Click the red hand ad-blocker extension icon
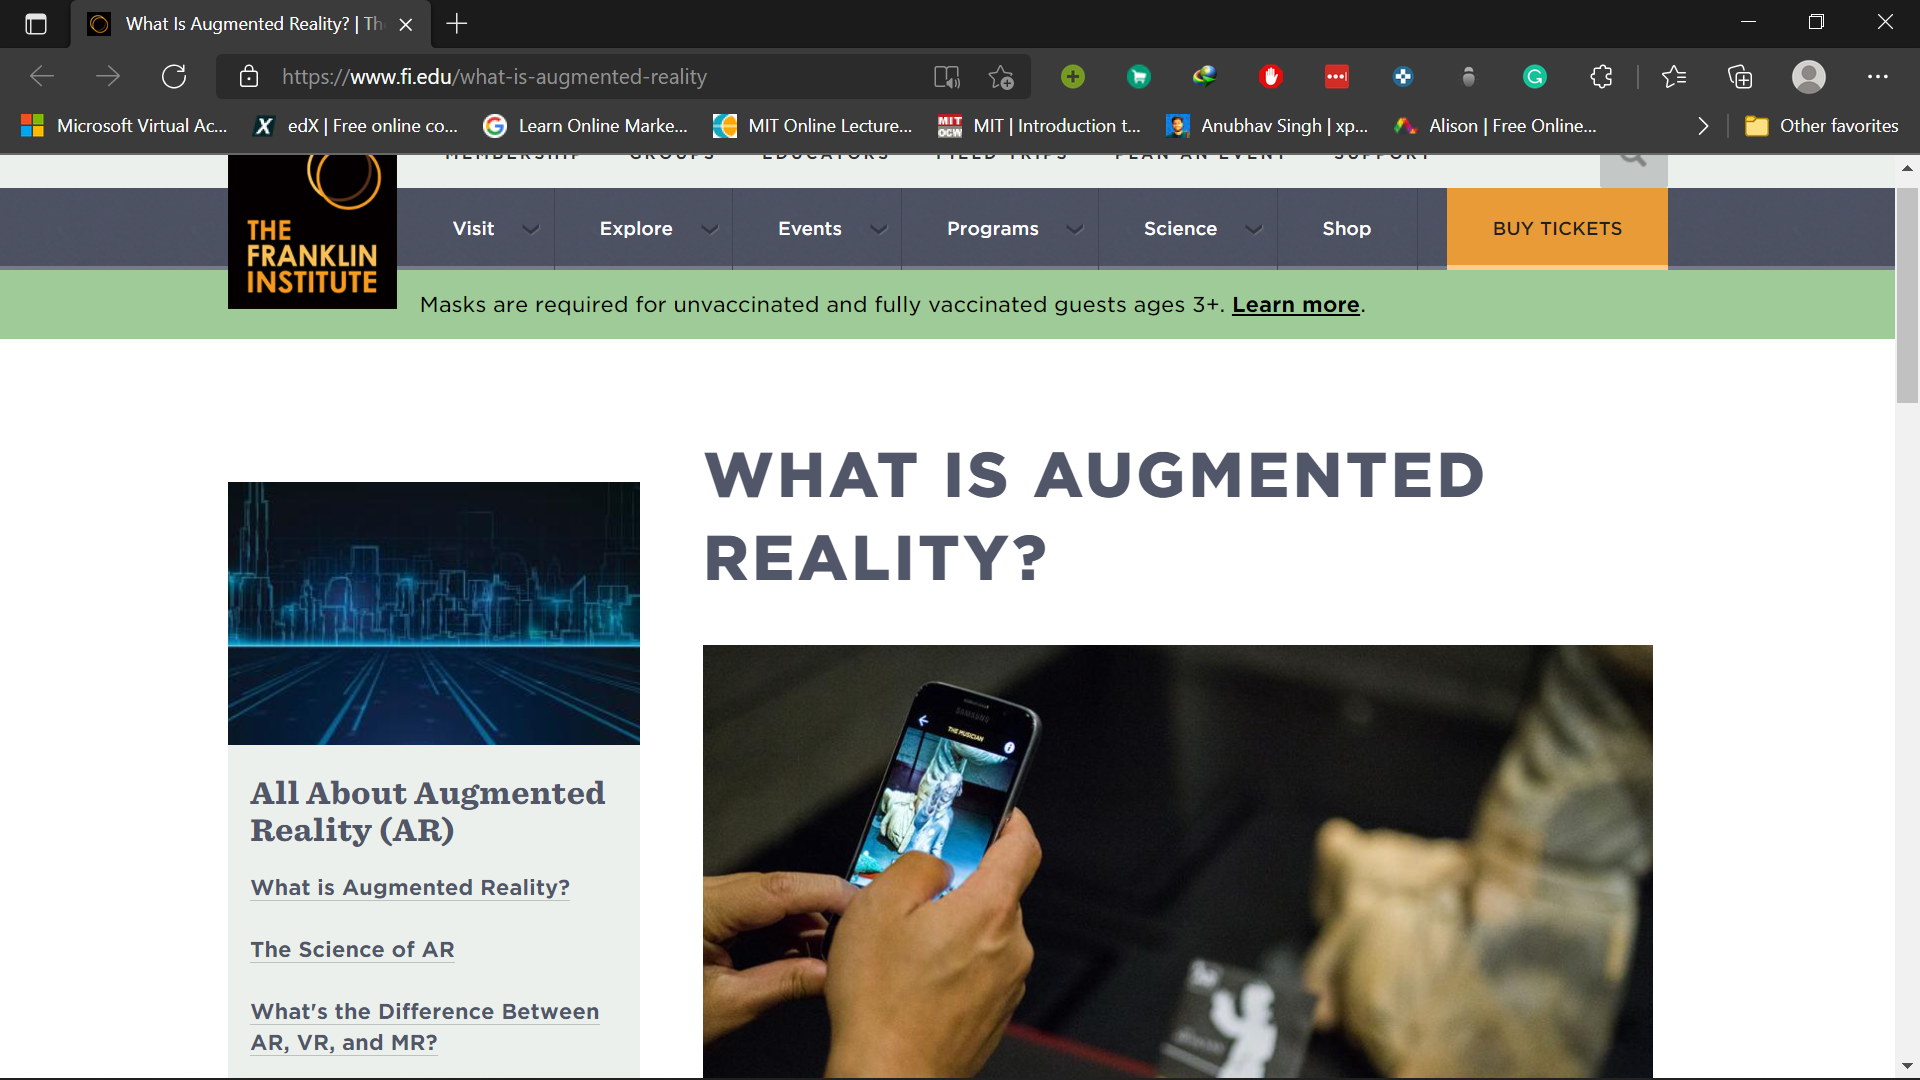 coord(1271,77)
